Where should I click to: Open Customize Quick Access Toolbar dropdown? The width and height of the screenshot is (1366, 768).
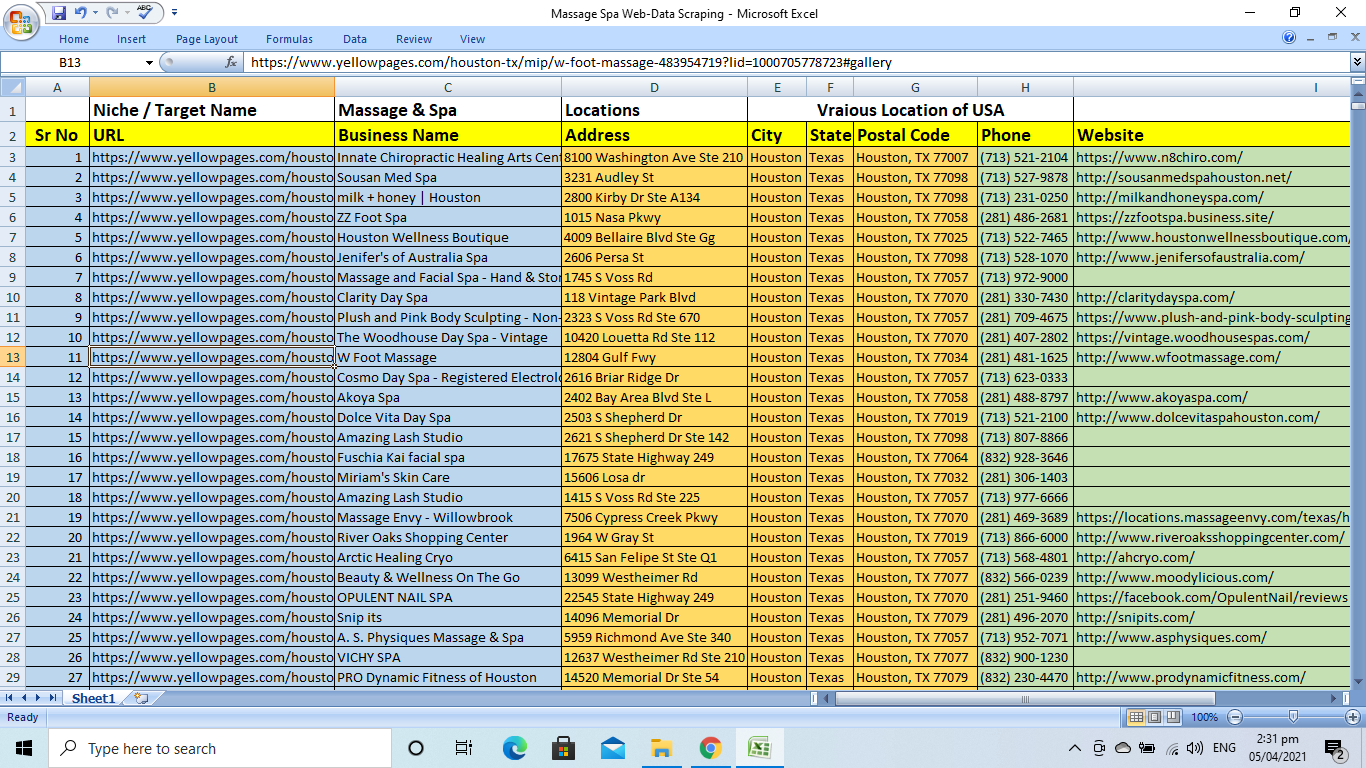coord(174,13)
